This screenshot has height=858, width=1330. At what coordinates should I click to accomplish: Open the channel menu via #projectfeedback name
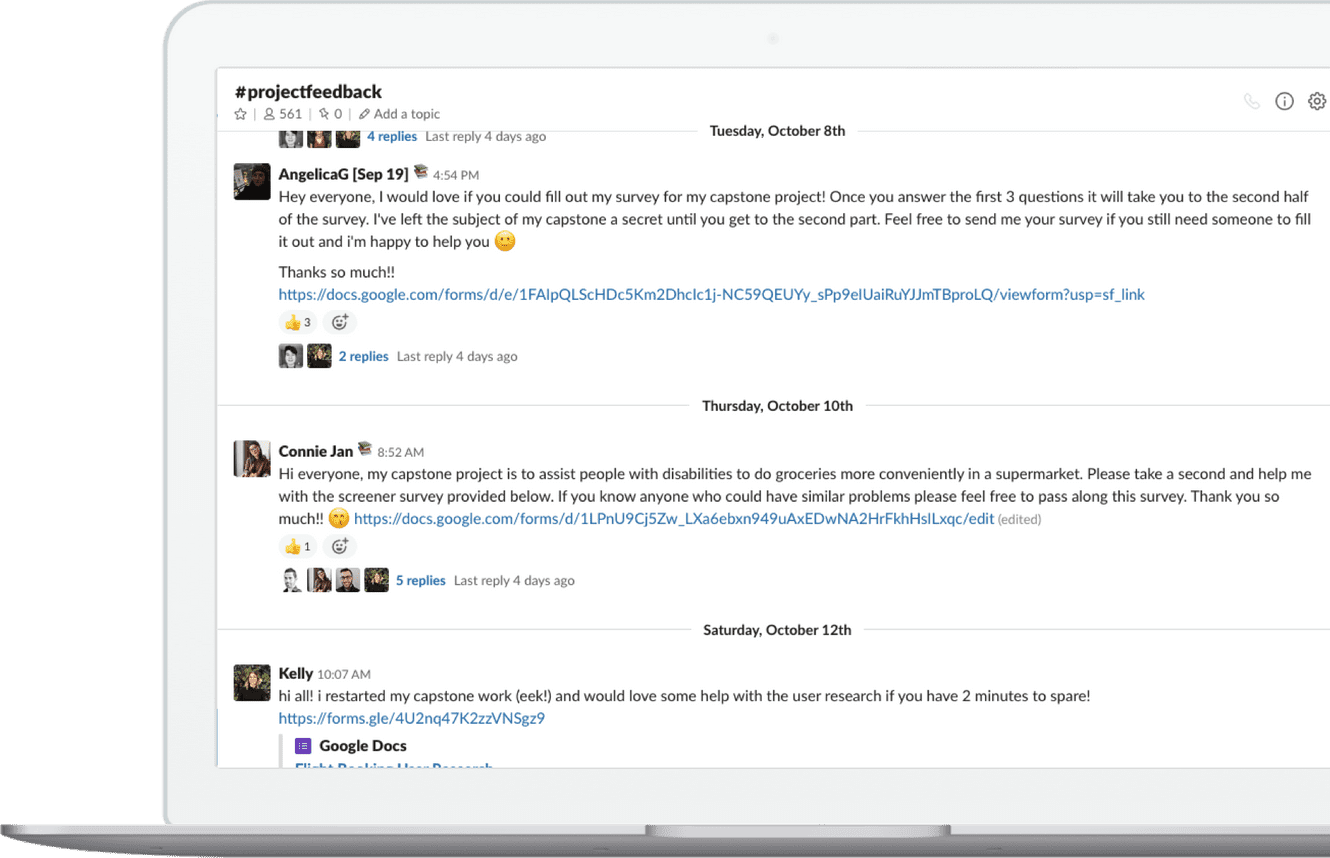[x=307, y=91]
